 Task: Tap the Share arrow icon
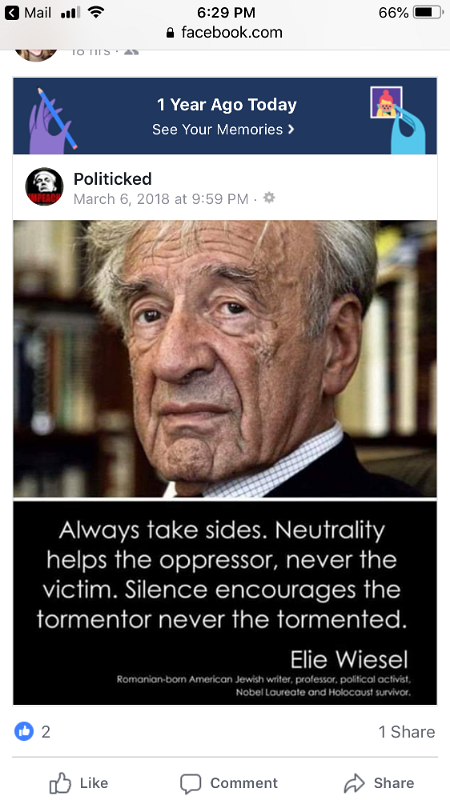[355, 783]
